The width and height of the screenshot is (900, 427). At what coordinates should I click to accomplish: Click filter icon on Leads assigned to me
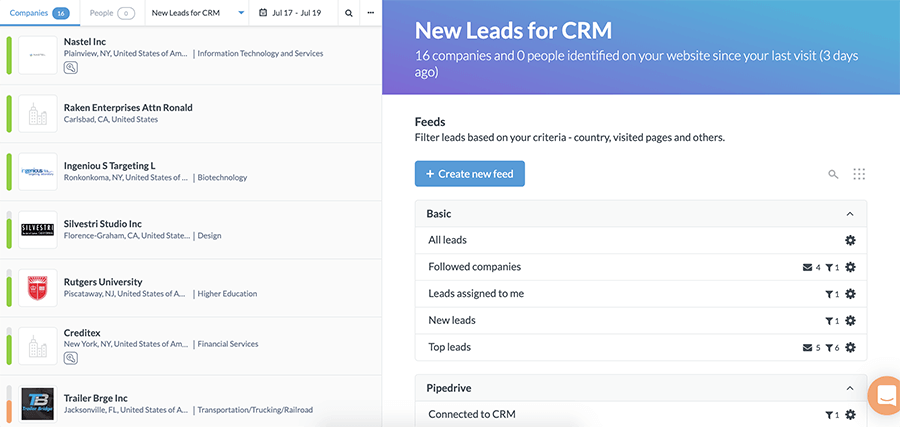(x=829, y=294)
